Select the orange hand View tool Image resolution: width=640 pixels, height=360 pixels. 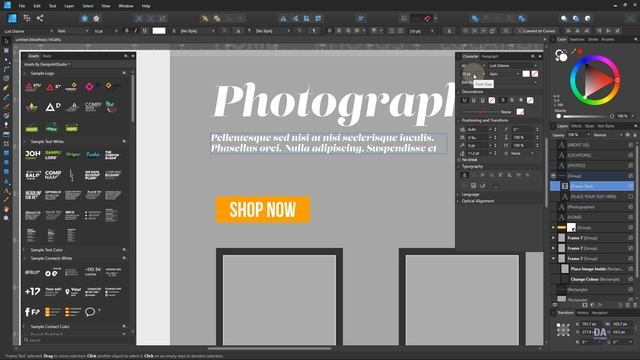[x=6, y=209]
